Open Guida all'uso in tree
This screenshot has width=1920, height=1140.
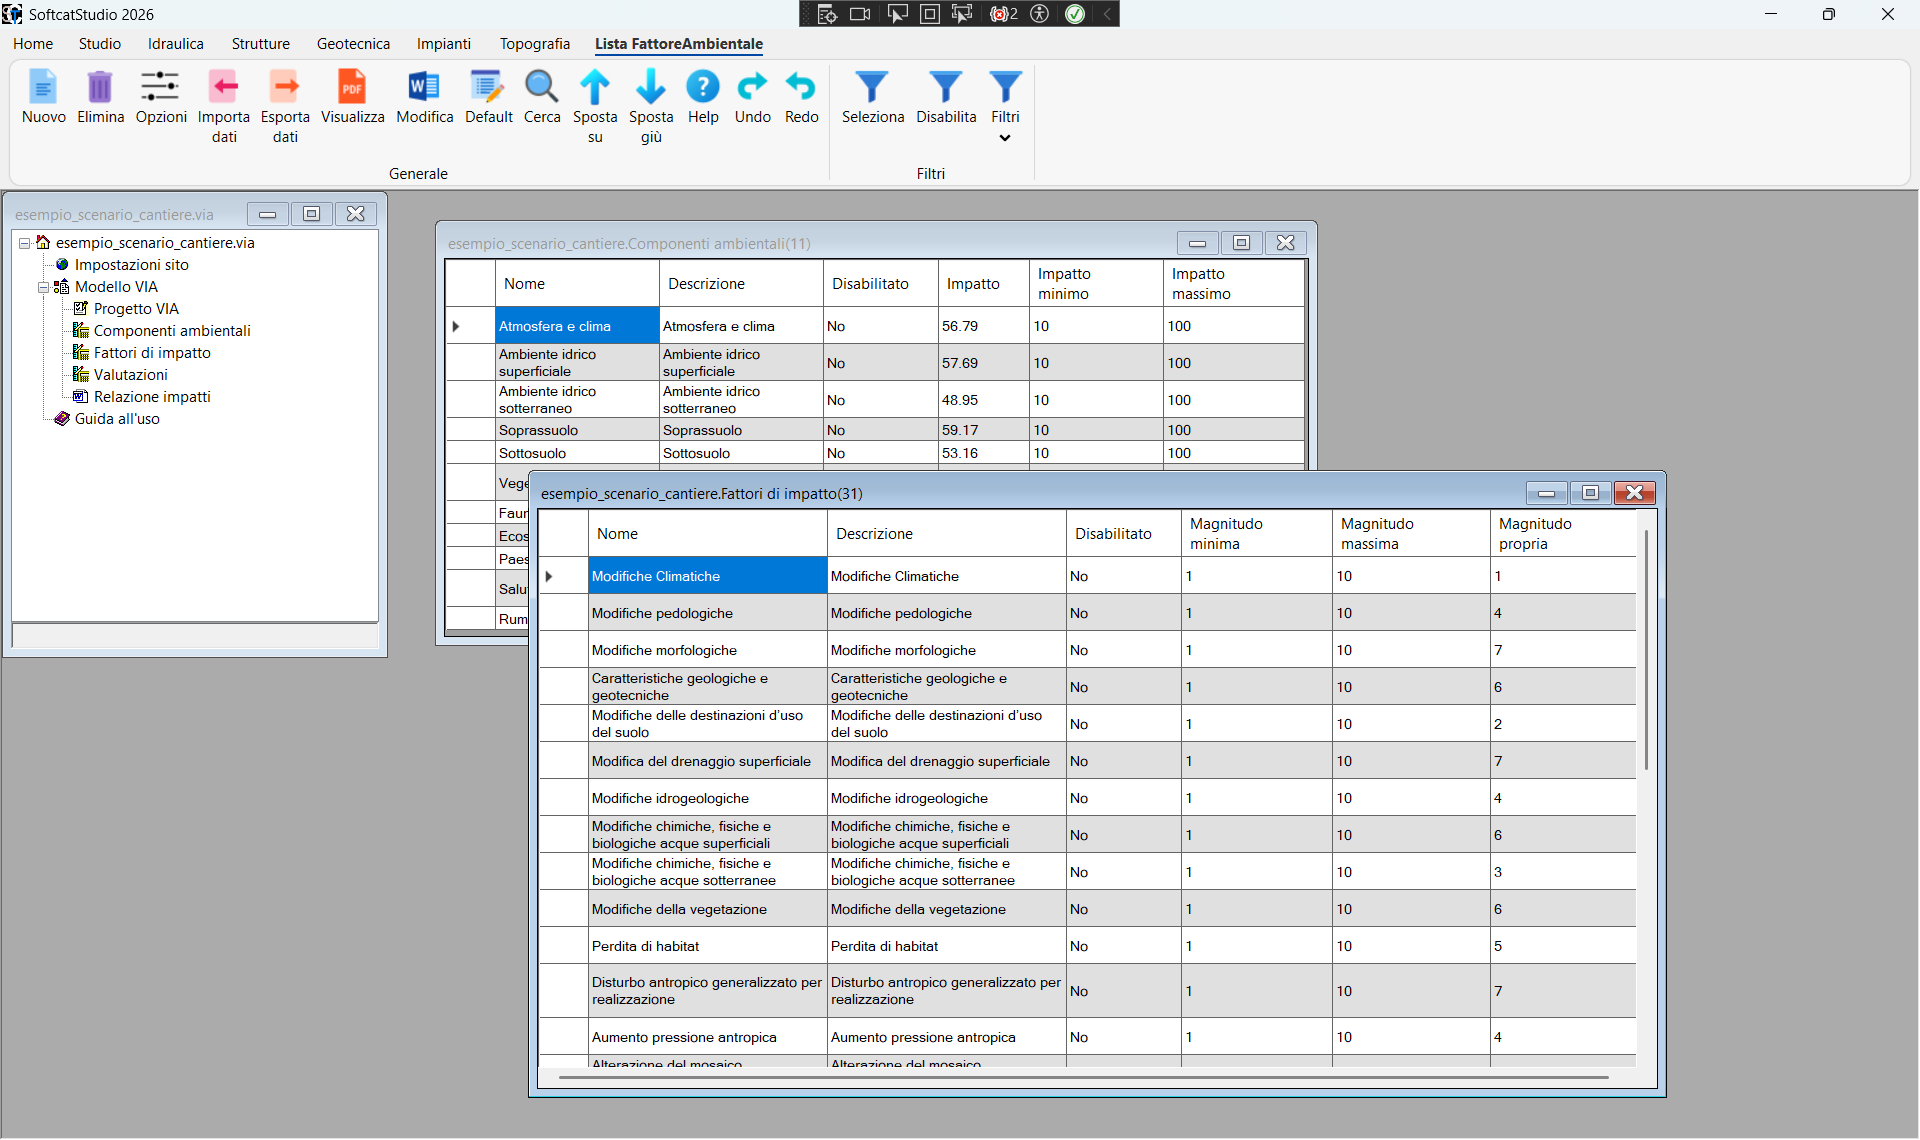[x=117, y=419]
